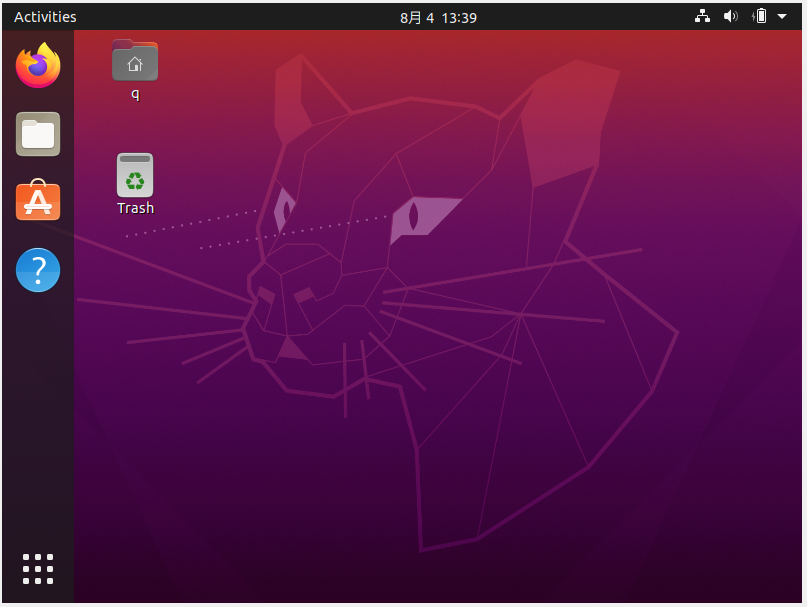807x607 pixels.
Task: Click the volume speaker icon
Action: (x=730, y=16)
